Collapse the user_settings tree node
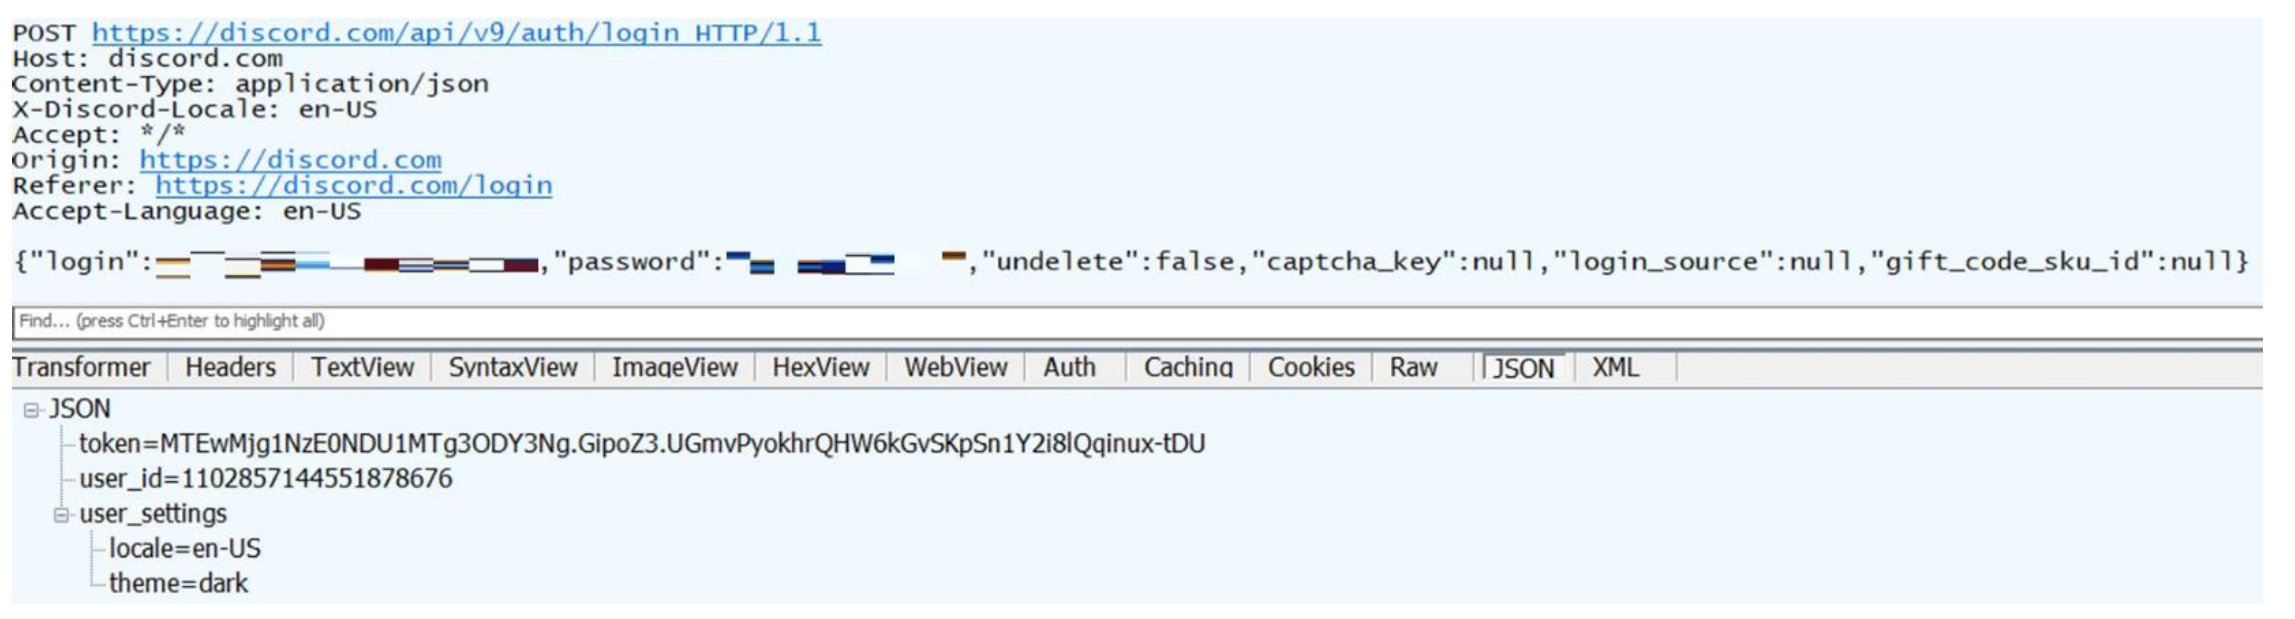Image resolution: width=2295 pixels, height=619 pixels. [x=62, y=515]
